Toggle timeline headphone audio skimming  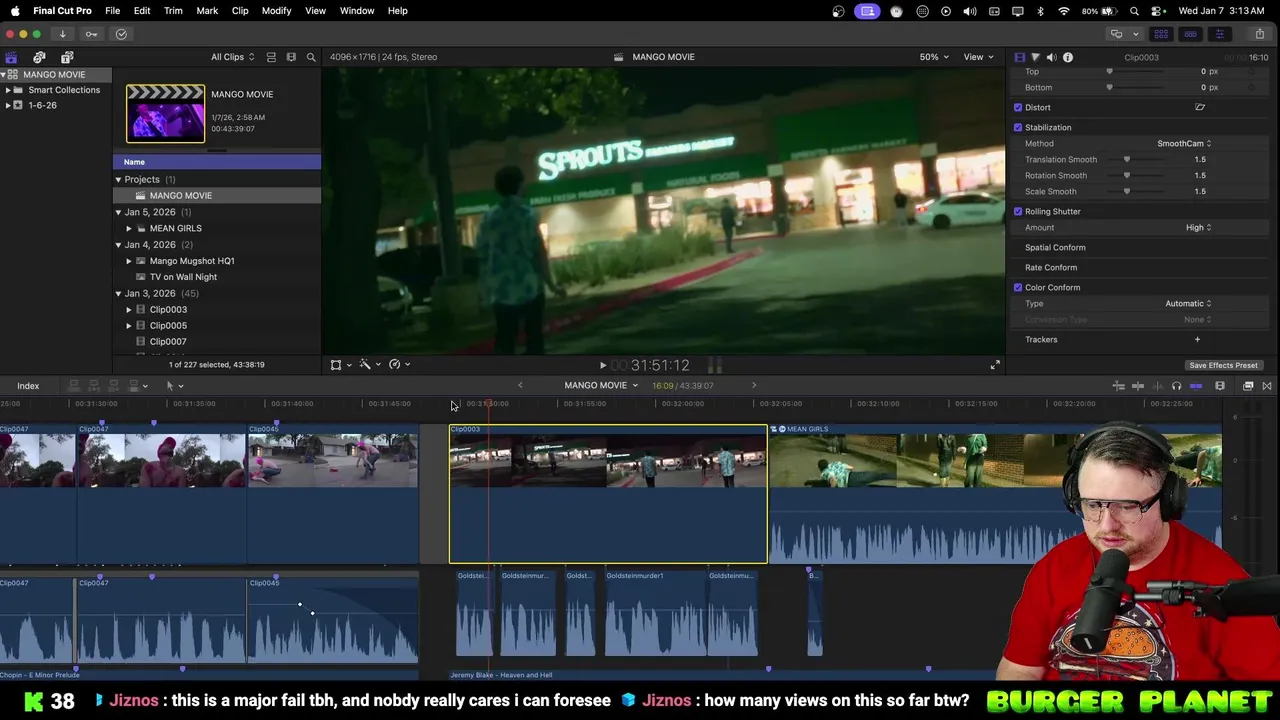tap(1176, 386)
